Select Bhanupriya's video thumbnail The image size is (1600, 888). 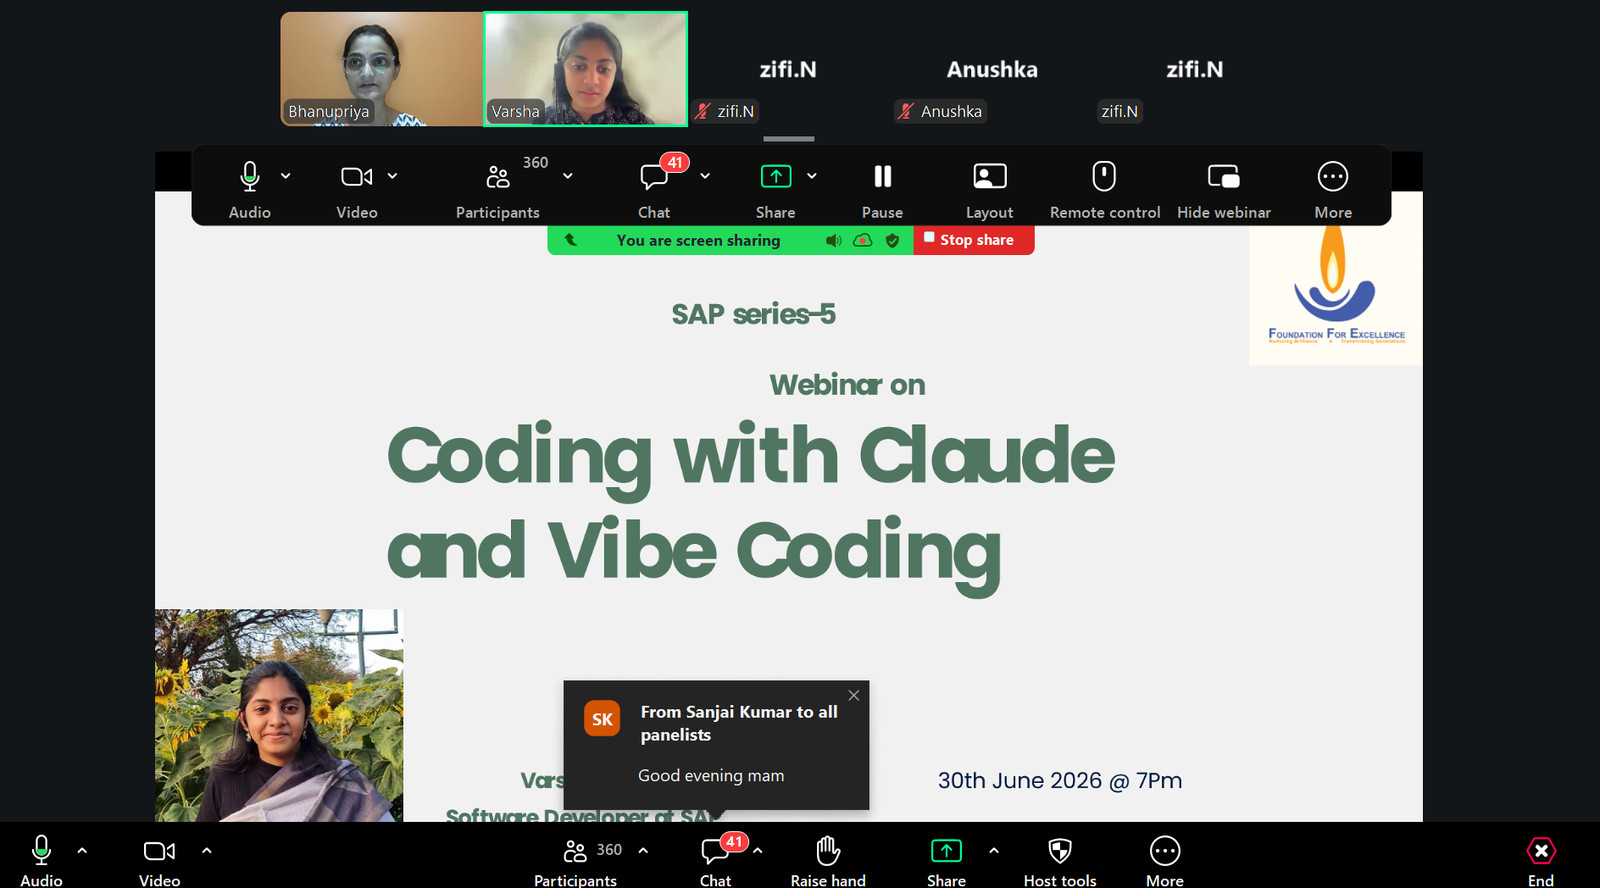click(382, 69)
